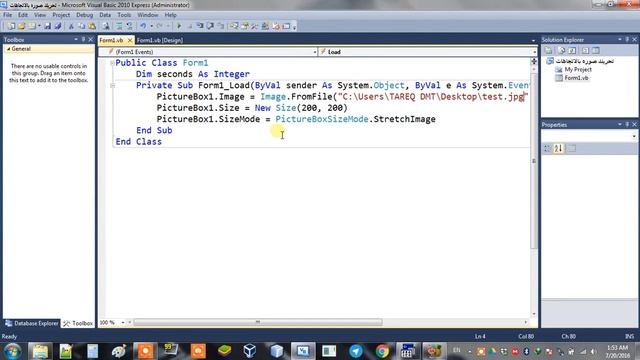This screenshot has height=360, width=640.
Task: Click the Comment out selected lines icon
Action: pos(120,26)
